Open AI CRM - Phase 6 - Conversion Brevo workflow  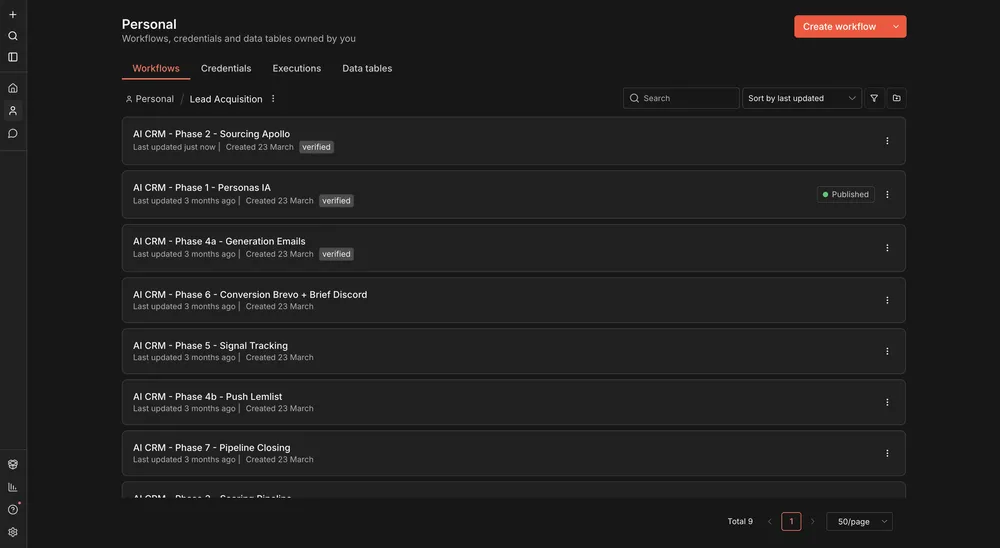tap(513, 300)
